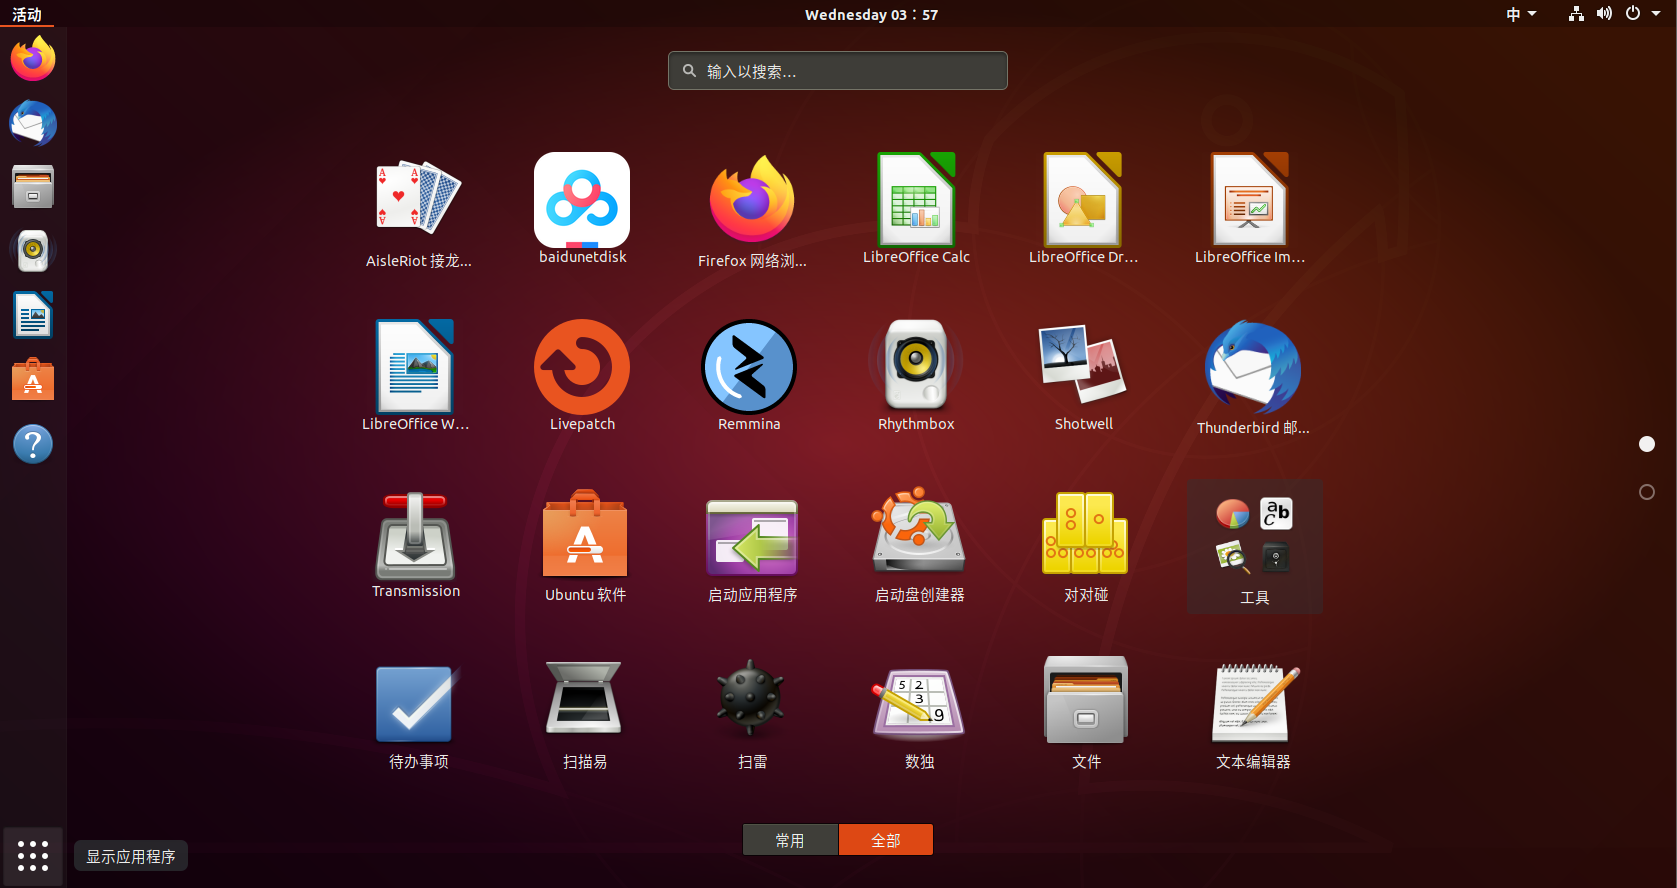The height and width of the screenshot is (888, 1677).
Task: Launch Transmission torrent client
Action: [x=415, y=544]
